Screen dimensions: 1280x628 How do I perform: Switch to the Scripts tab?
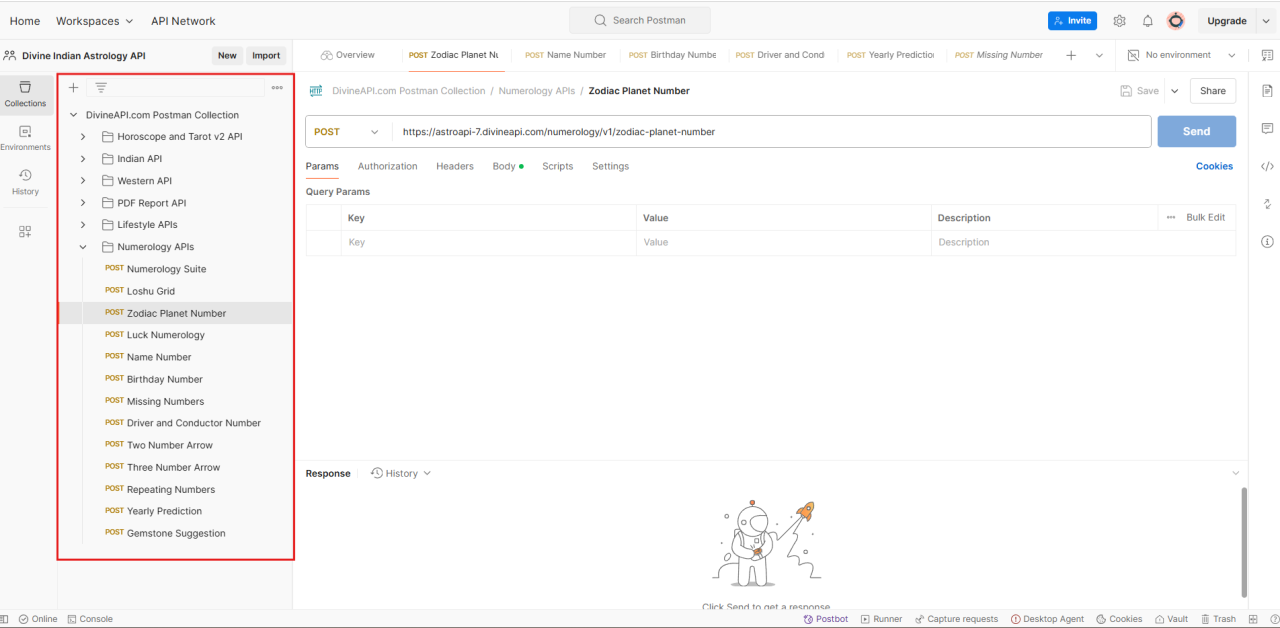[x=558, y=166]
